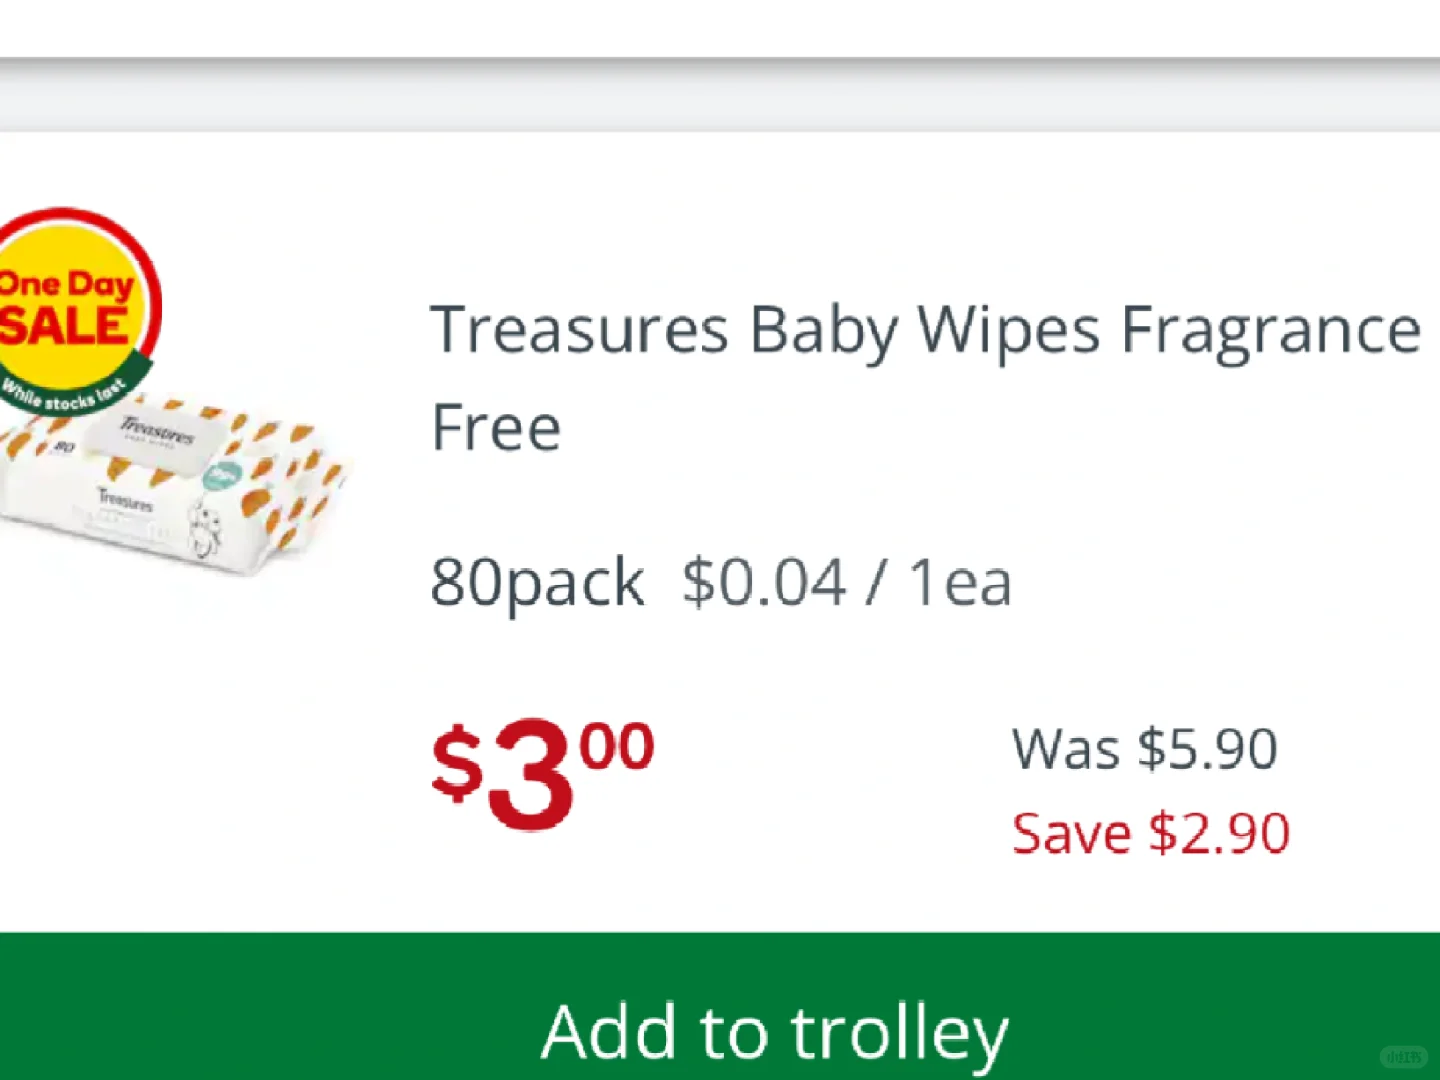This screenshot has width=1440, height=1080.
Task: Click the red $3.00 sale price
Action: [542, 772]
